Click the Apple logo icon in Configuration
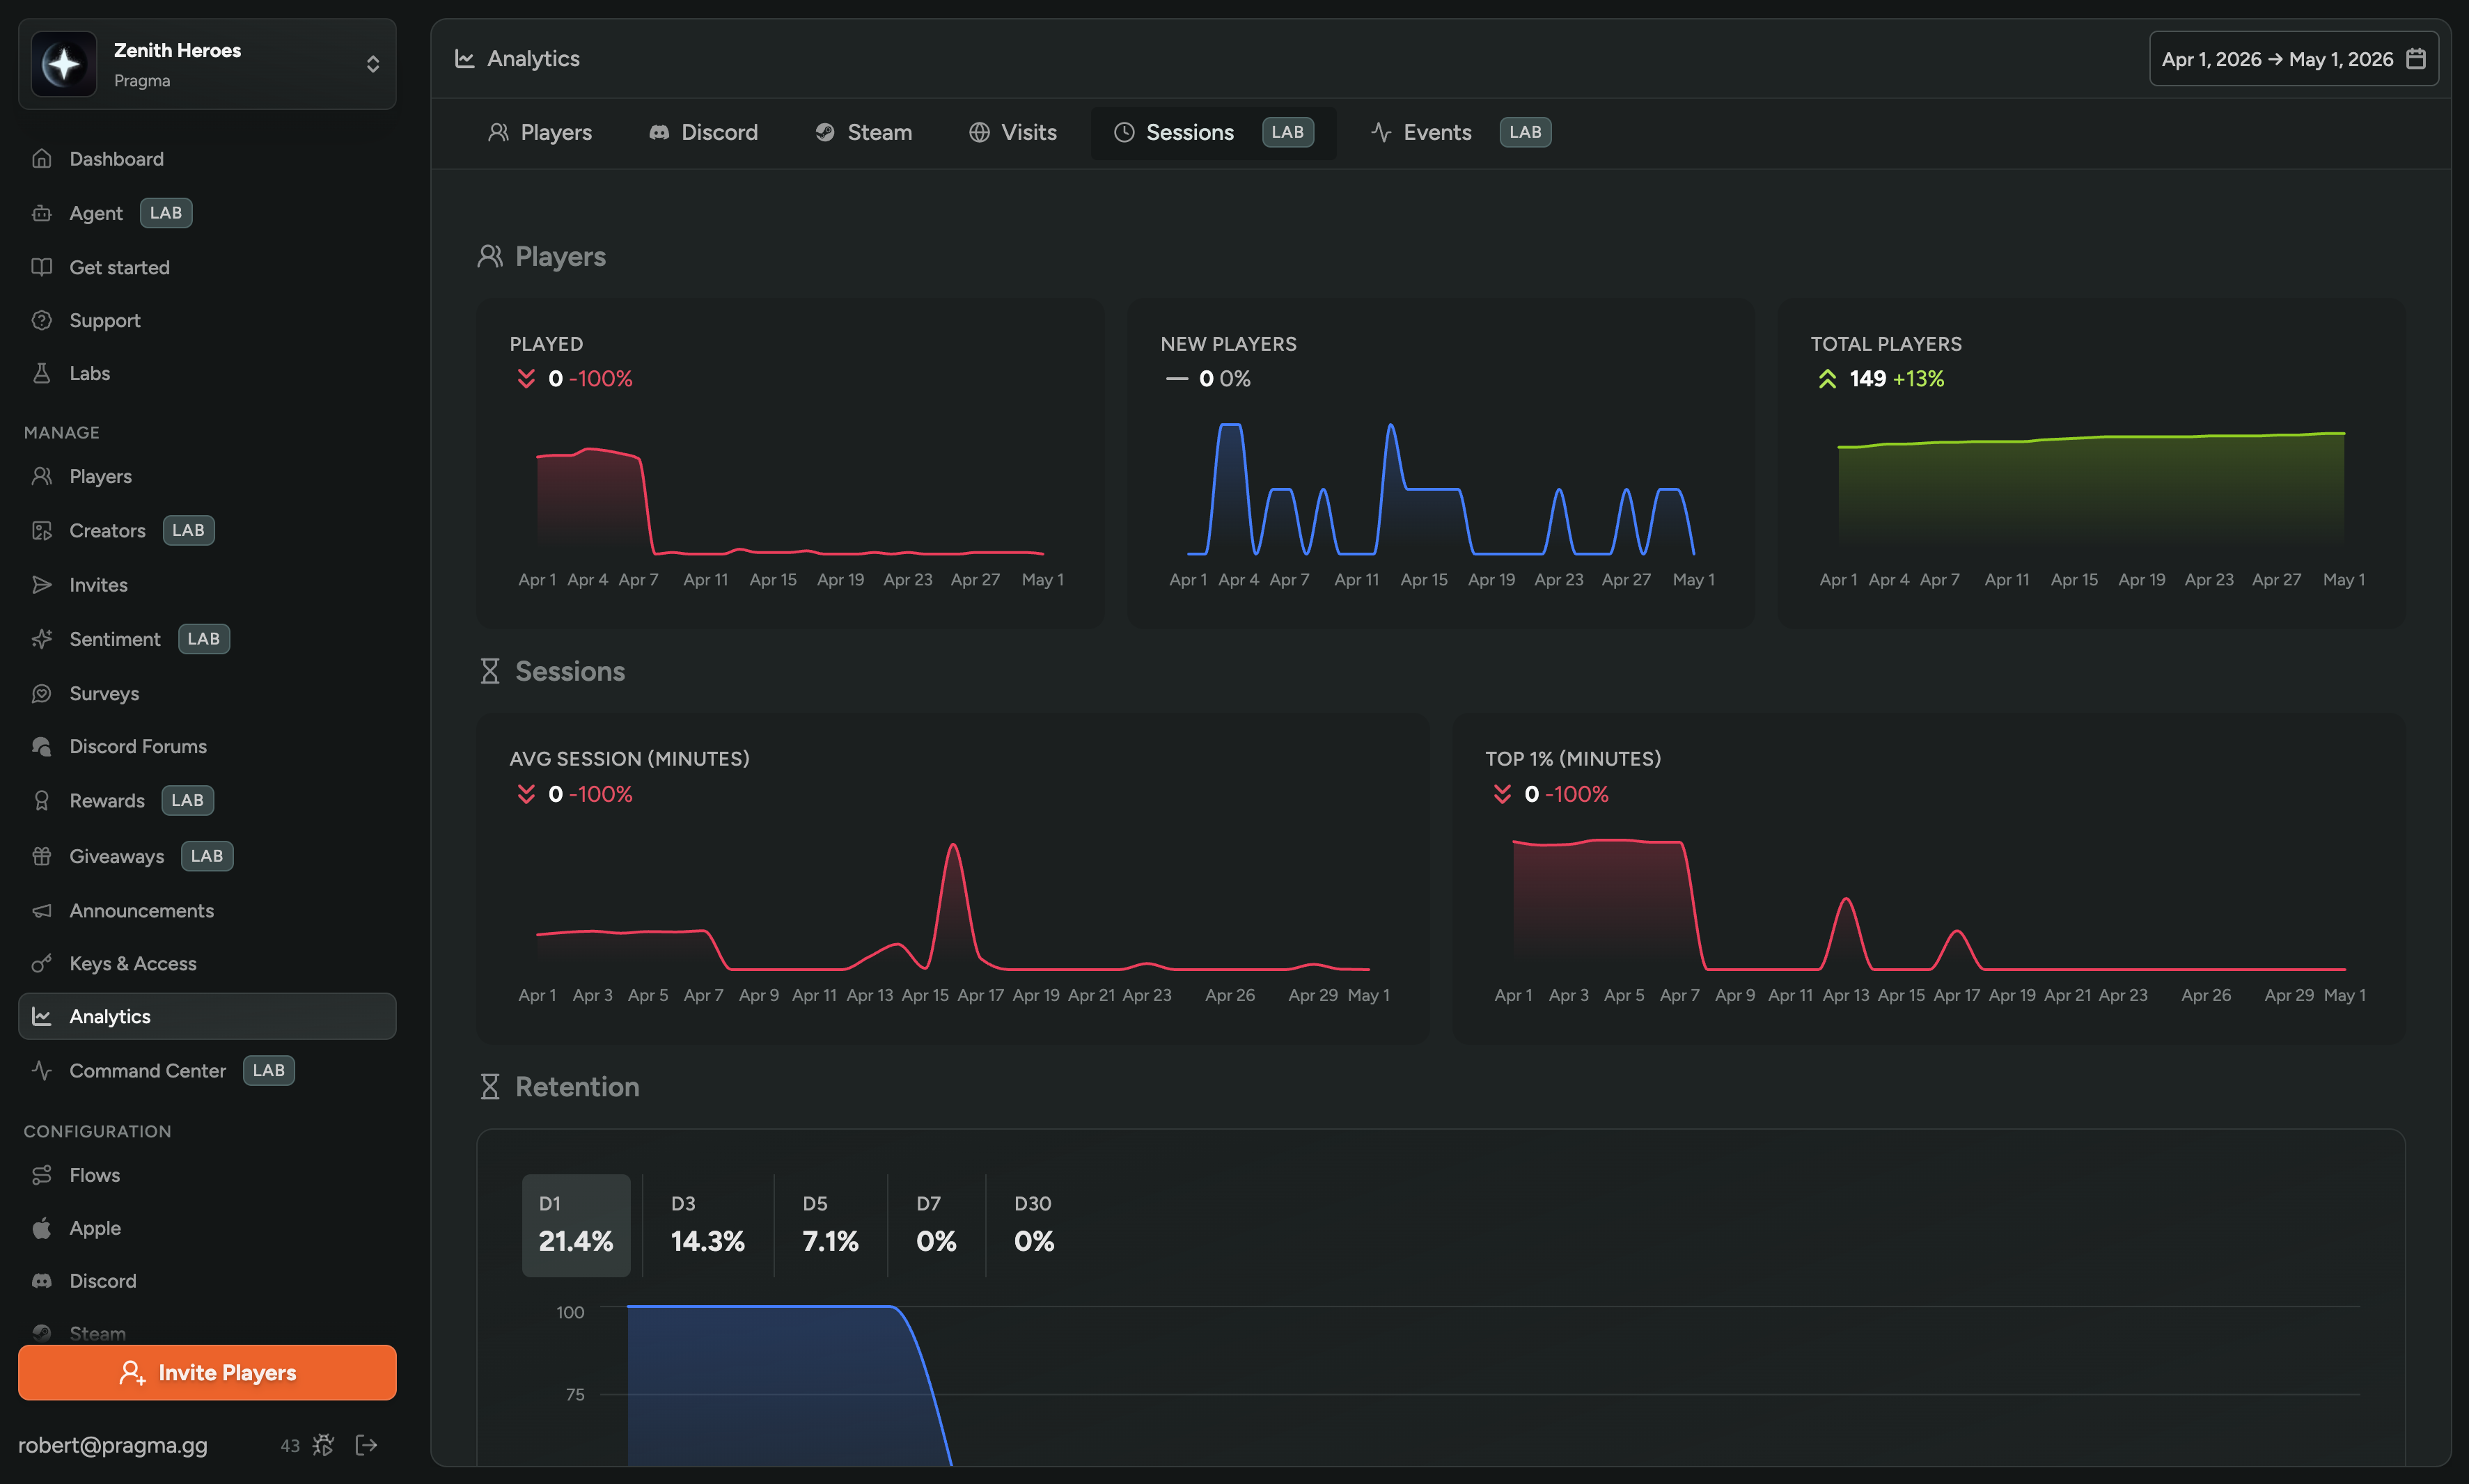 (42, 1228)
